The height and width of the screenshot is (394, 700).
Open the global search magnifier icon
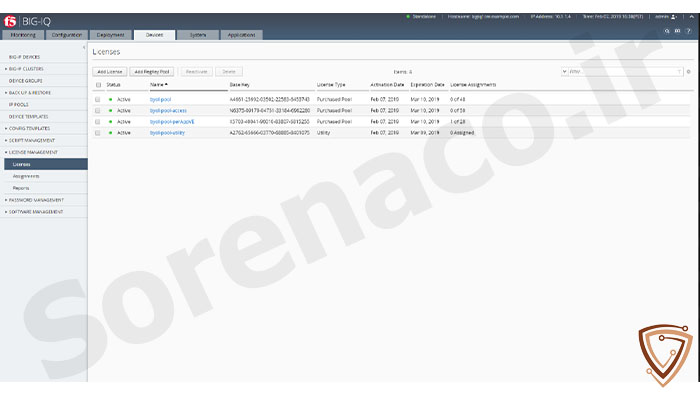(667, 31)
